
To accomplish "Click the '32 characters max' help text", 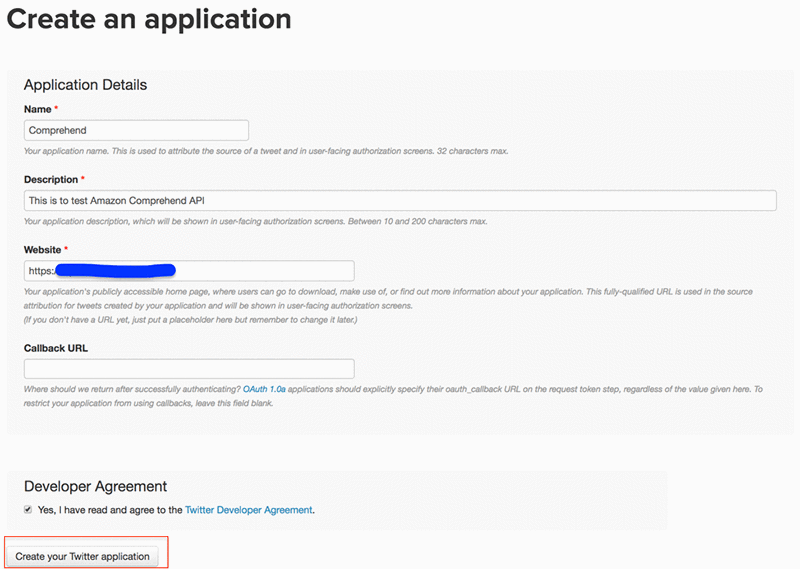I will pyautogui.click(x=472, y=151).
